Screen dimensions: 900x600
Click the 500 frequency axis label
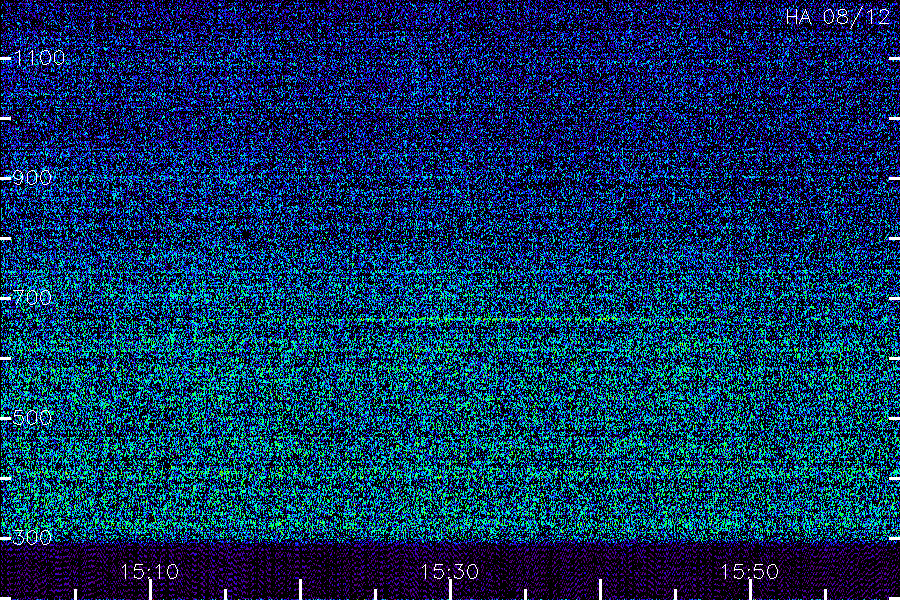[32, 418]
